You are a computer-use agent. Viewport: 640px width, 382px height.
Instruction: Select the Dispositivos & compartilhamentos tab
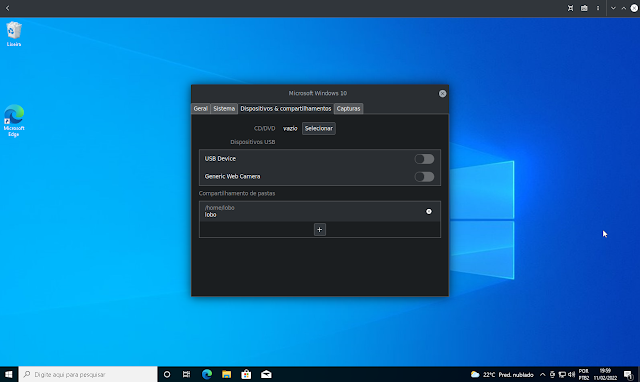point(286,109)
